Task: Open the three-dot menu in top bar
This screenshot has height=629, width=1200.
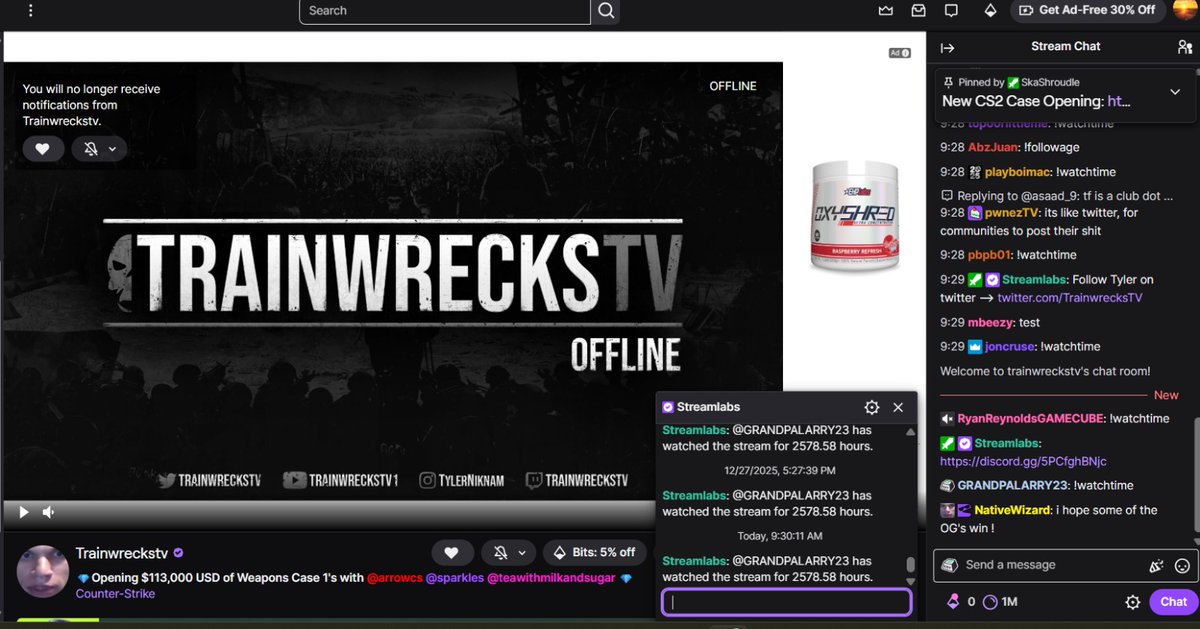Action: pyautogui.click(x=30, y=11)
